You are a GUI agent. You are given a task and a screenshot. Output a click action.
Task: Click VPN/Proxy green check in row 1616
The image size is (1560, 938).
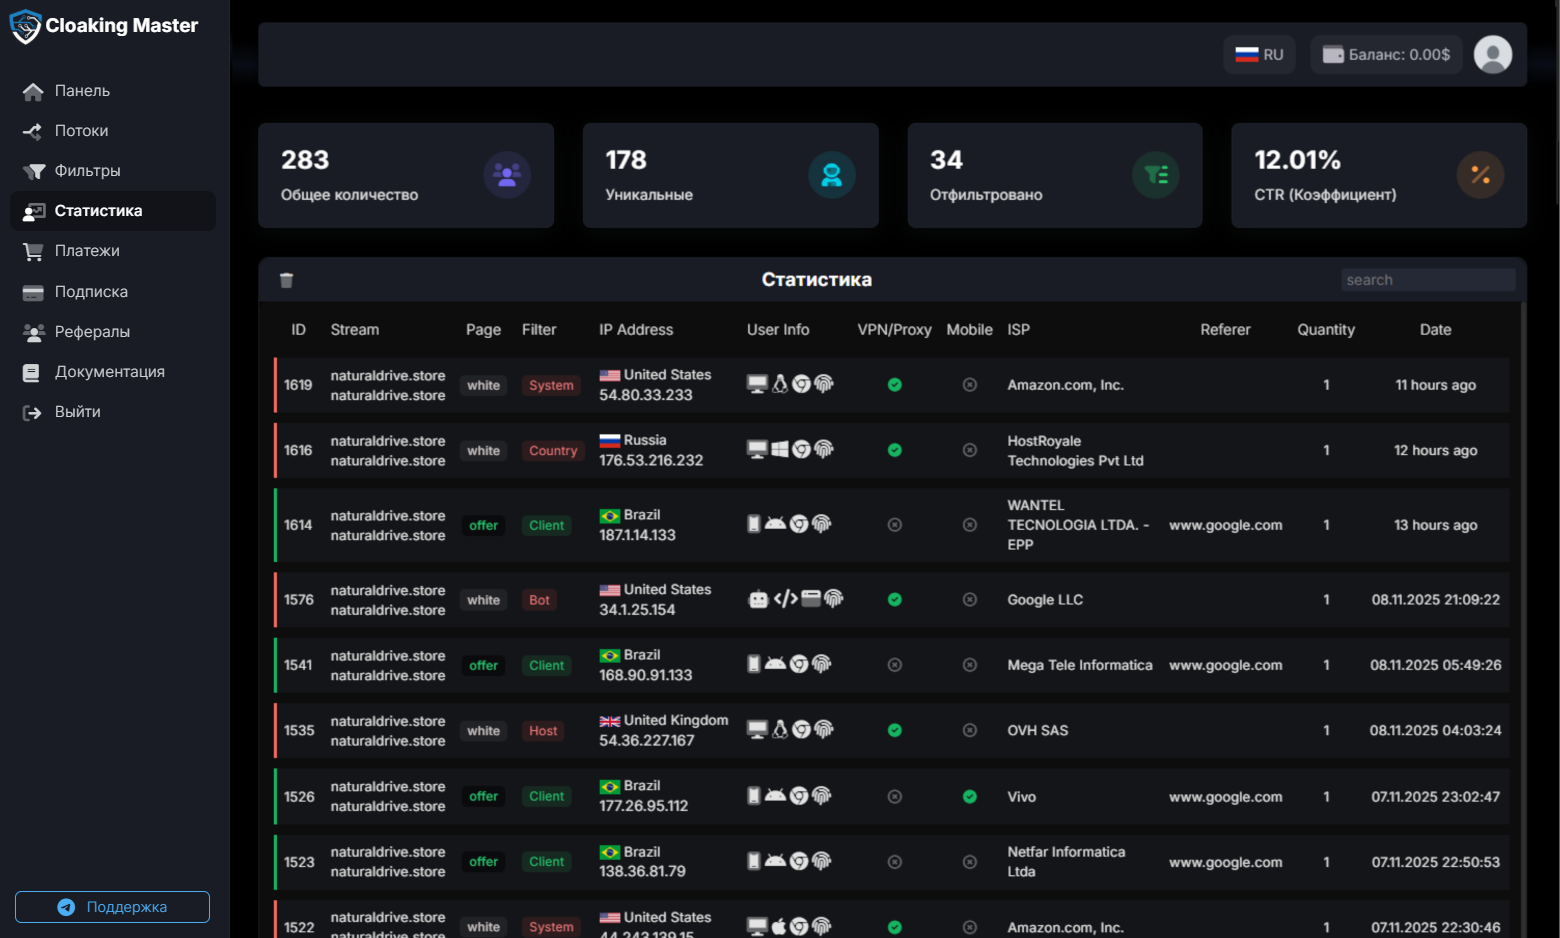894,450
